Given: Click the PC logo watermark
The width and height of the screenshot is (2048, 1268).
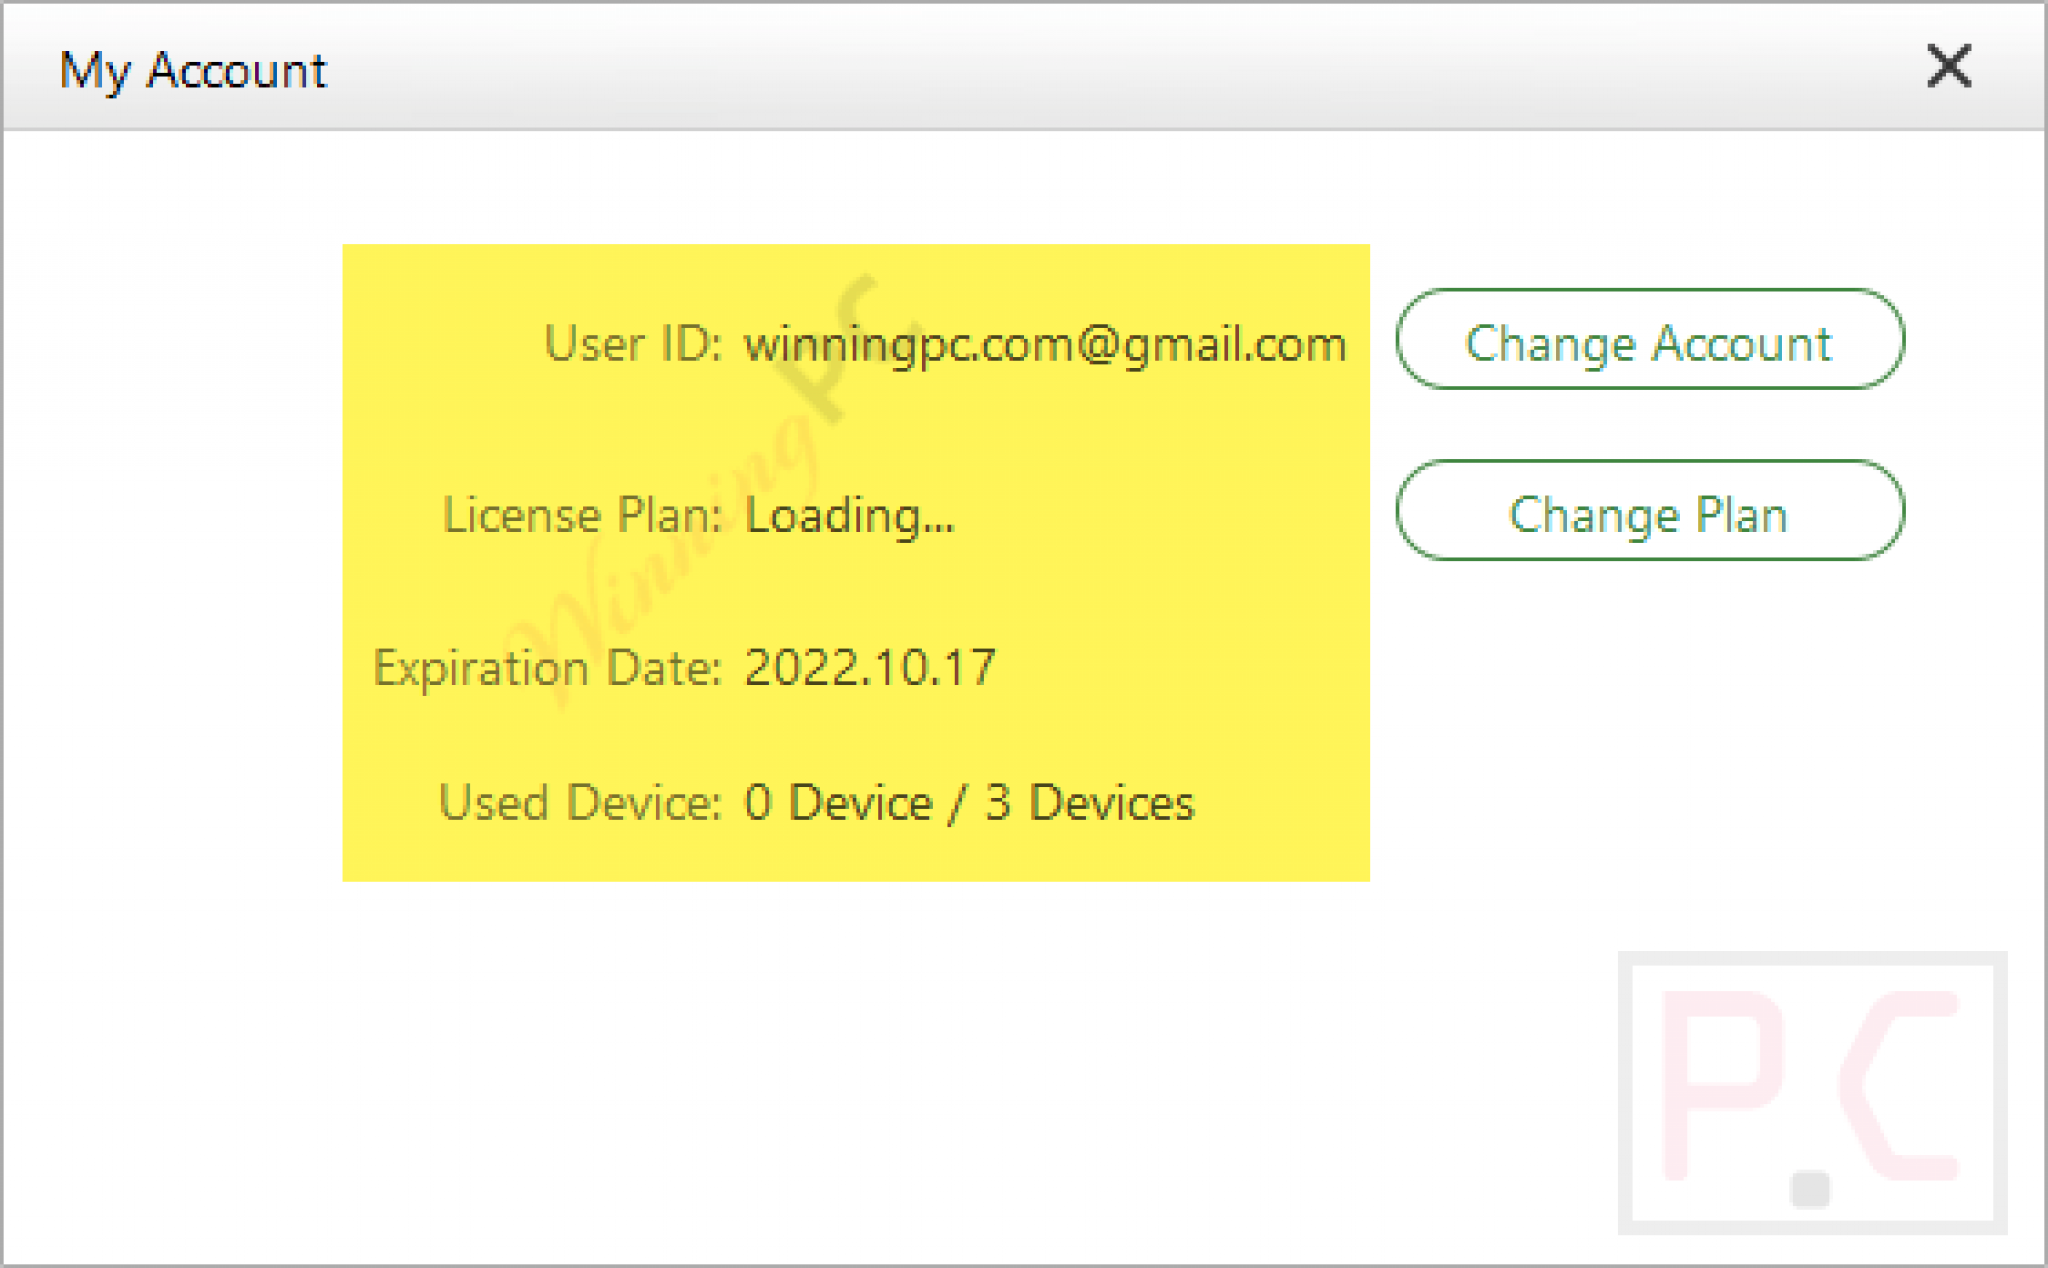Looking at the screenshot, I should [x=1812, y=1093].
